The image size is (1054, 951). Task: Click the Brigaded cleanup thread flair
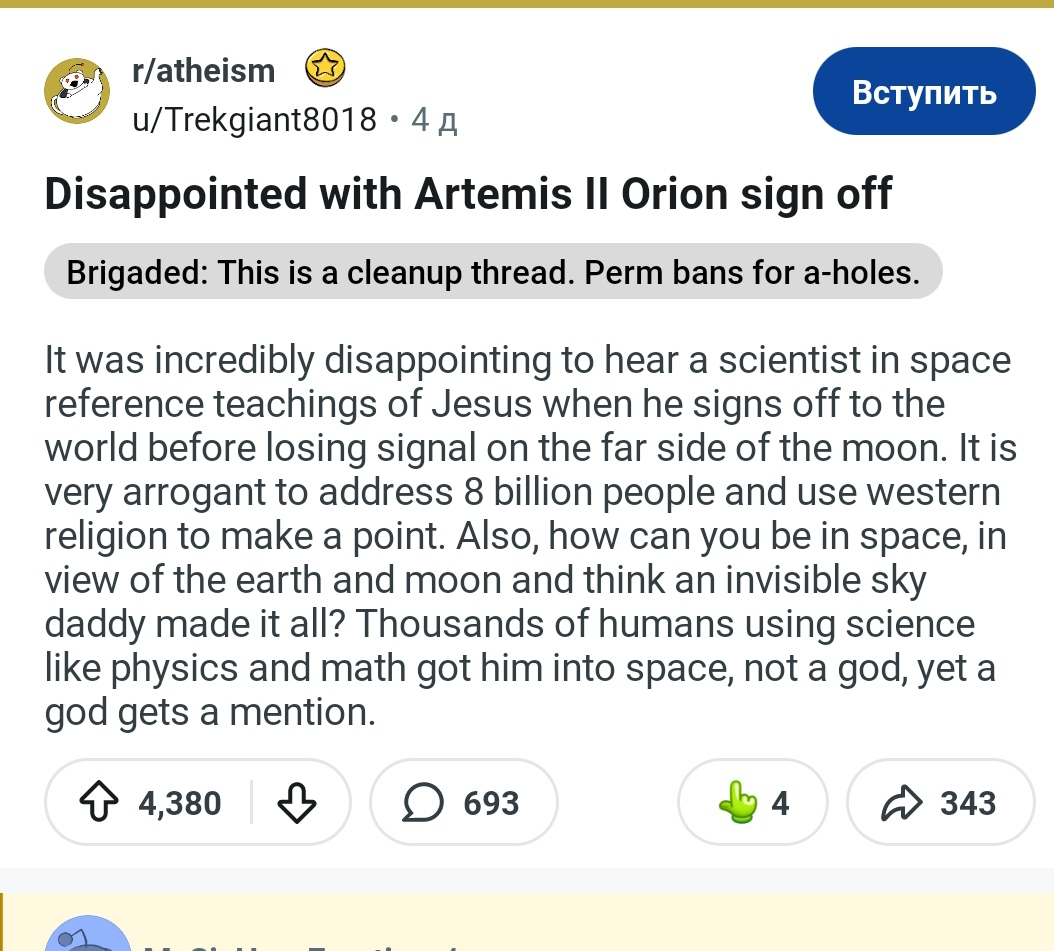[x=493, y=272]
